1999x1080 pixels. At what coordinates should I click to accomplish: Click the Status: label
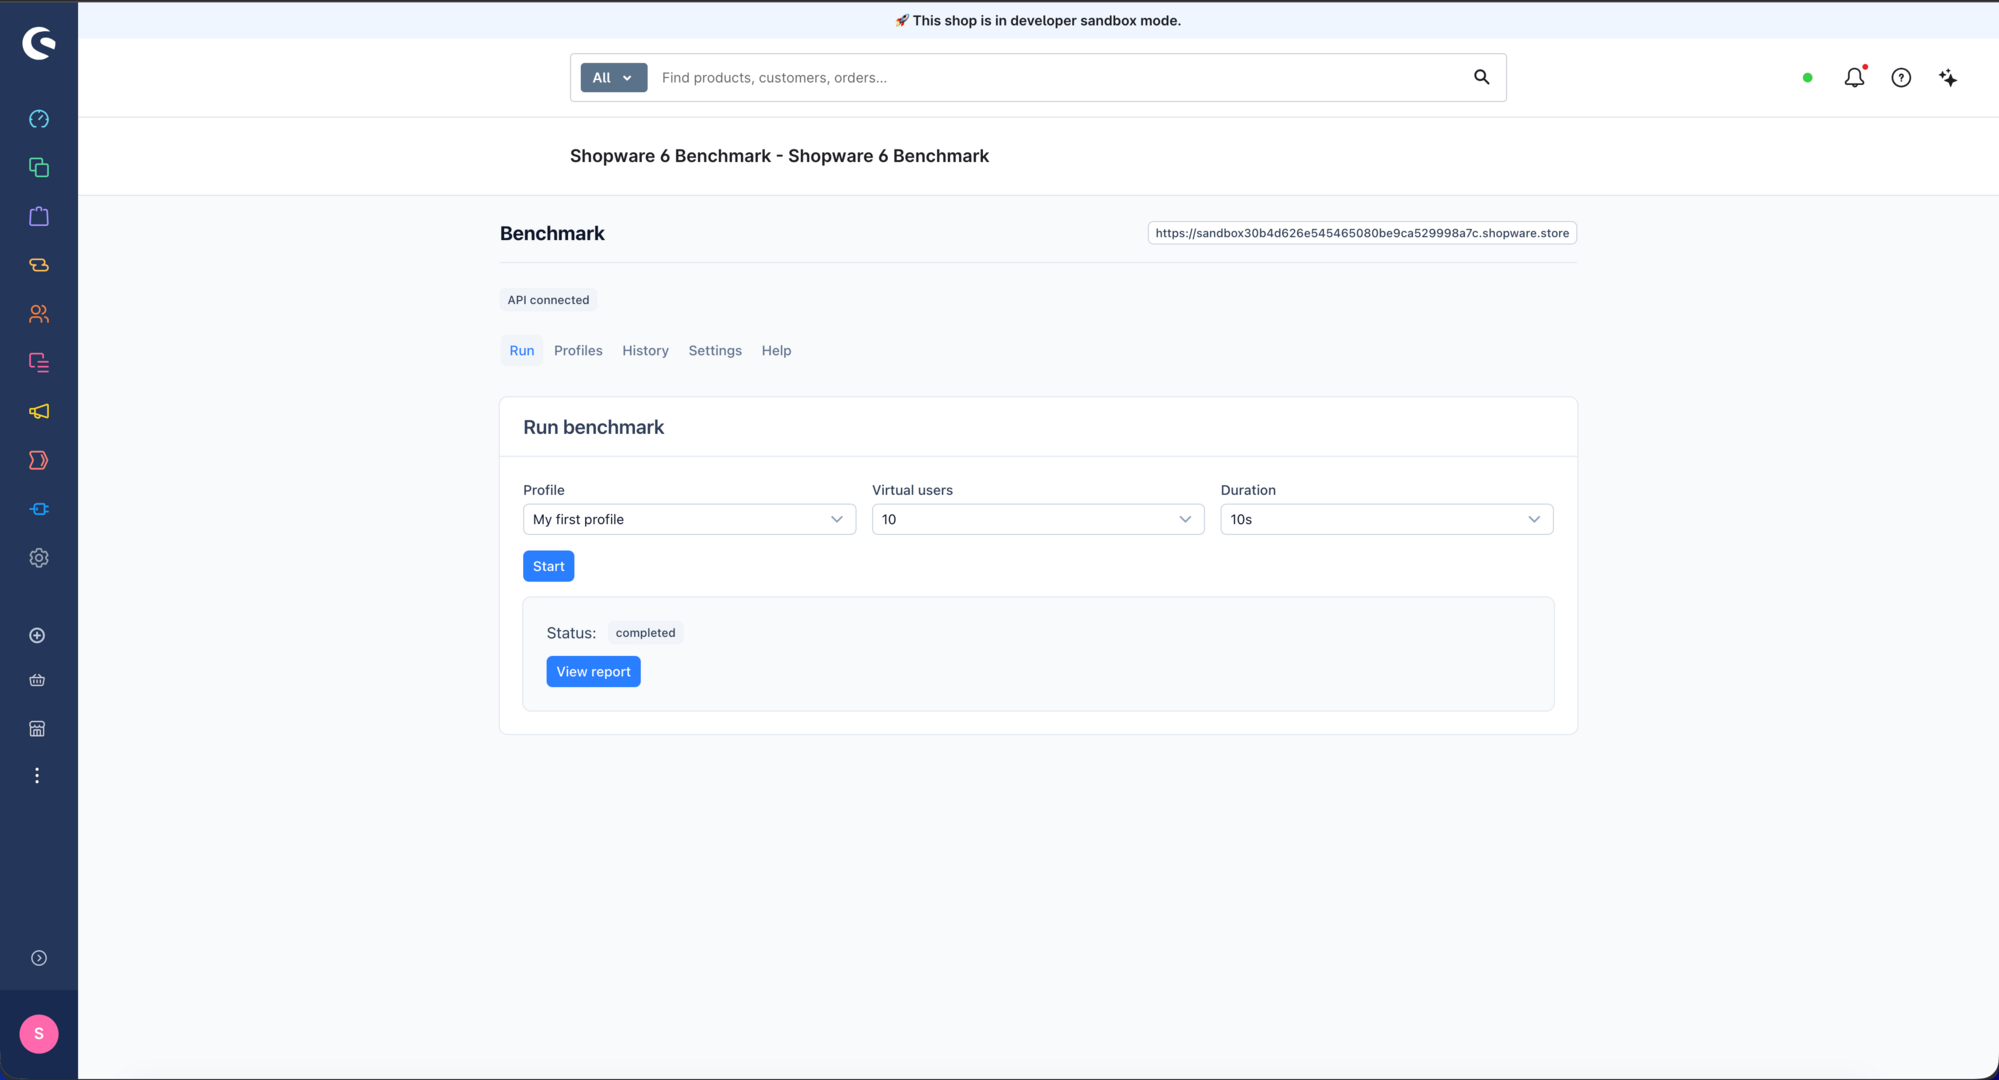click(571, 633)
